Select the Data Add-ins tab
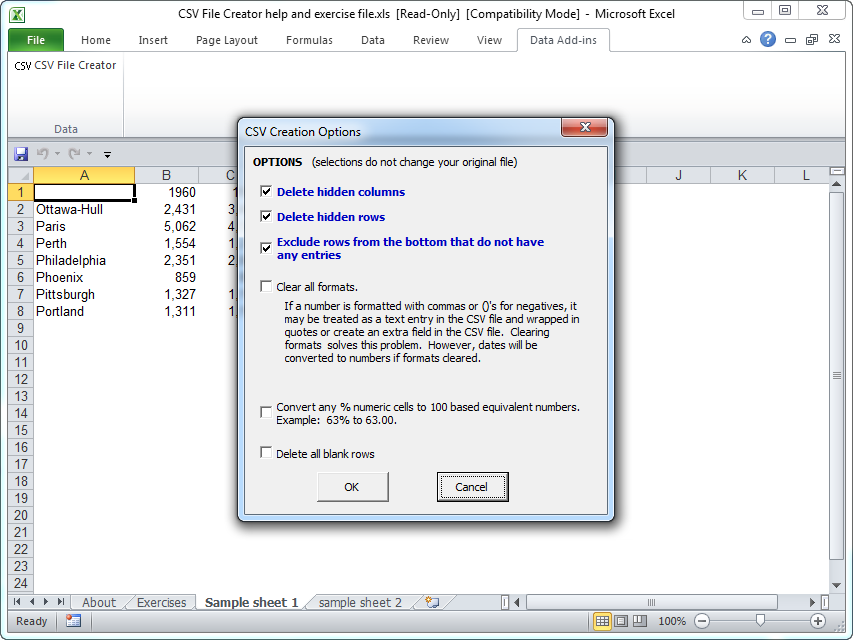853x640 pixels. click(563, 40)
